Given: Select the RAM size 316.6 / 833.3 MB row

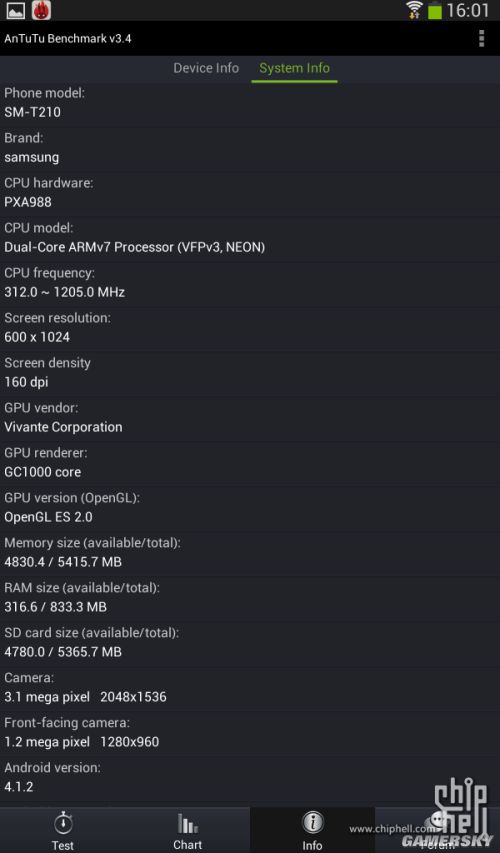Looking at the screenshot, I should [x=250, y=597].
